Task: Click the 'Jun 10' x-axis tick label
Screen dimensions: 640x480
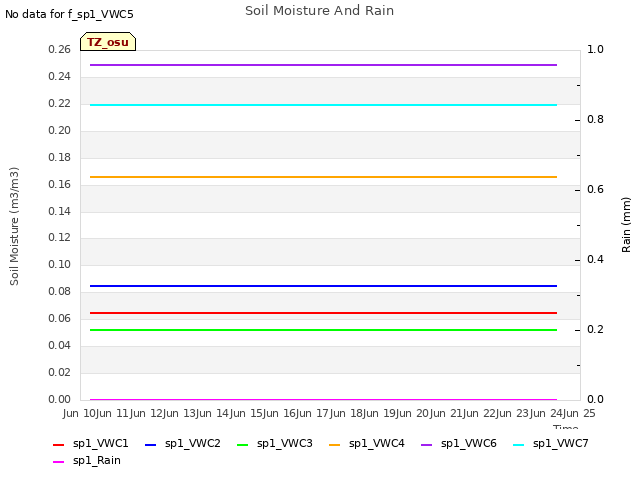Action: (x=87, y=413)
